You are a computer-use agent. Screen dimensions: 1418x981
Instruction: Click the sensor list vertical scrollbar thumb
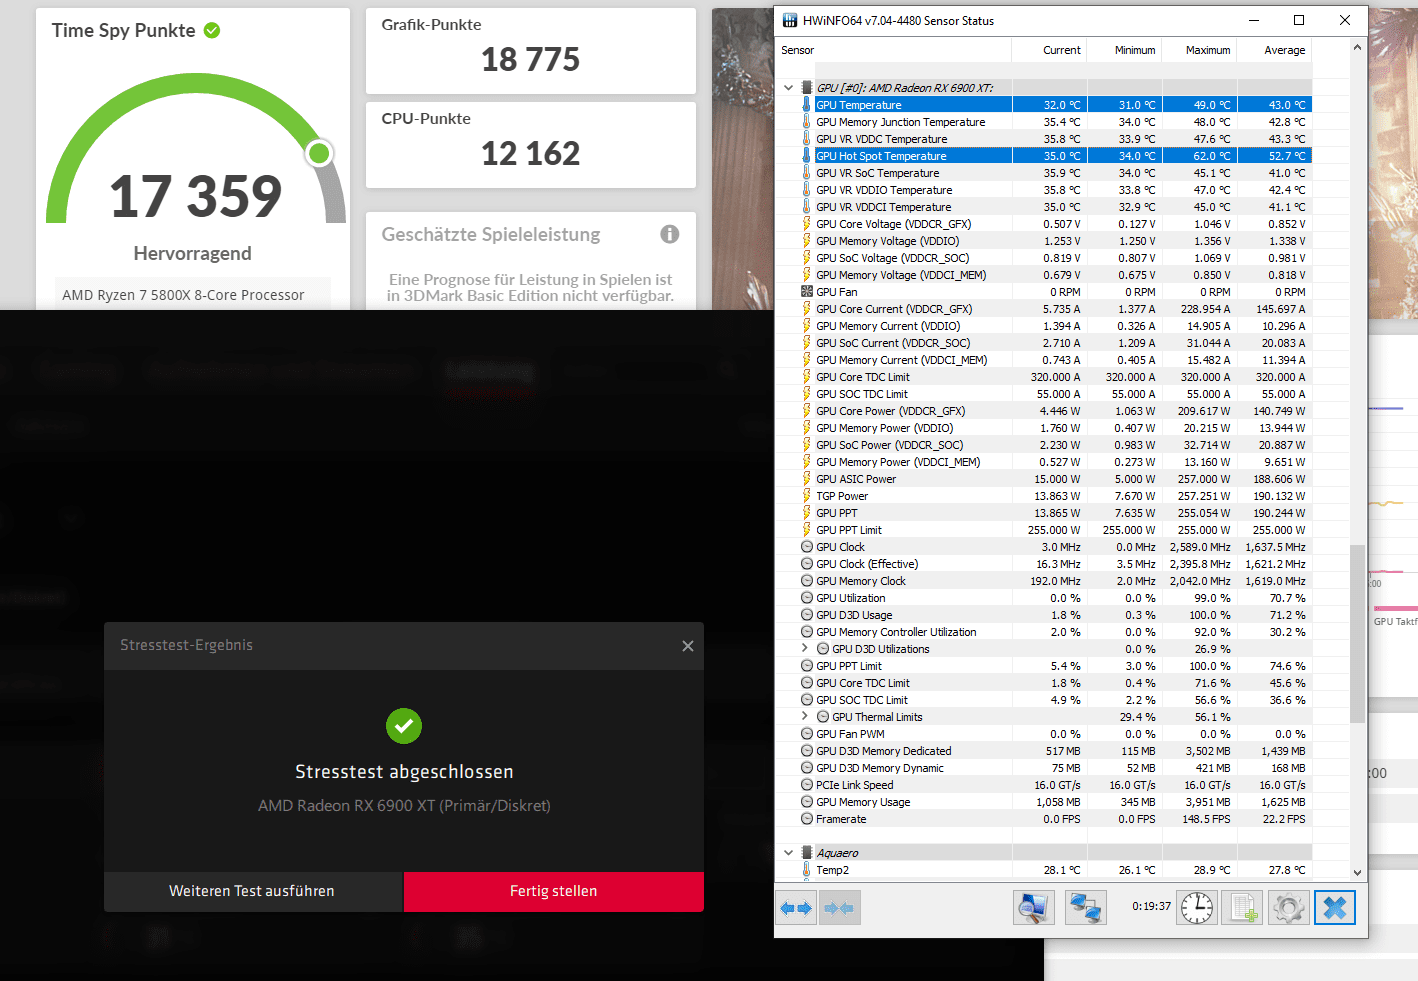(1357, 633)
